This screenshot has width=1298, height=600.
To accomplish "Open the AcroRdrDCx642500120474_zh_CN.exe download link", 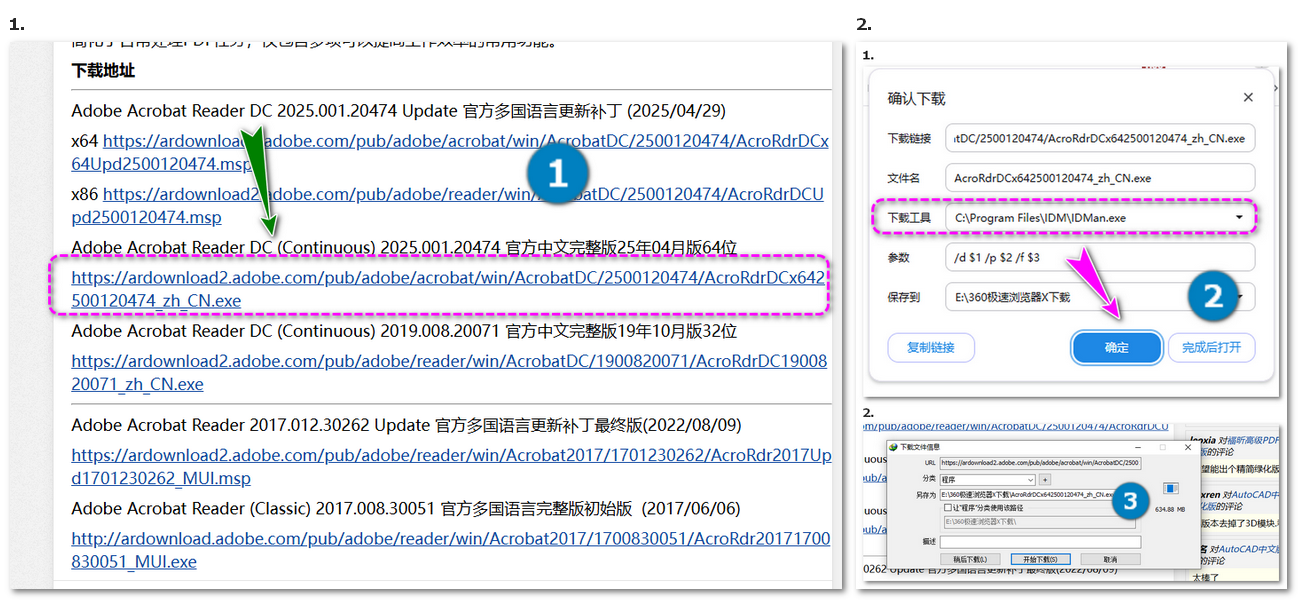I will pos(449,288).
